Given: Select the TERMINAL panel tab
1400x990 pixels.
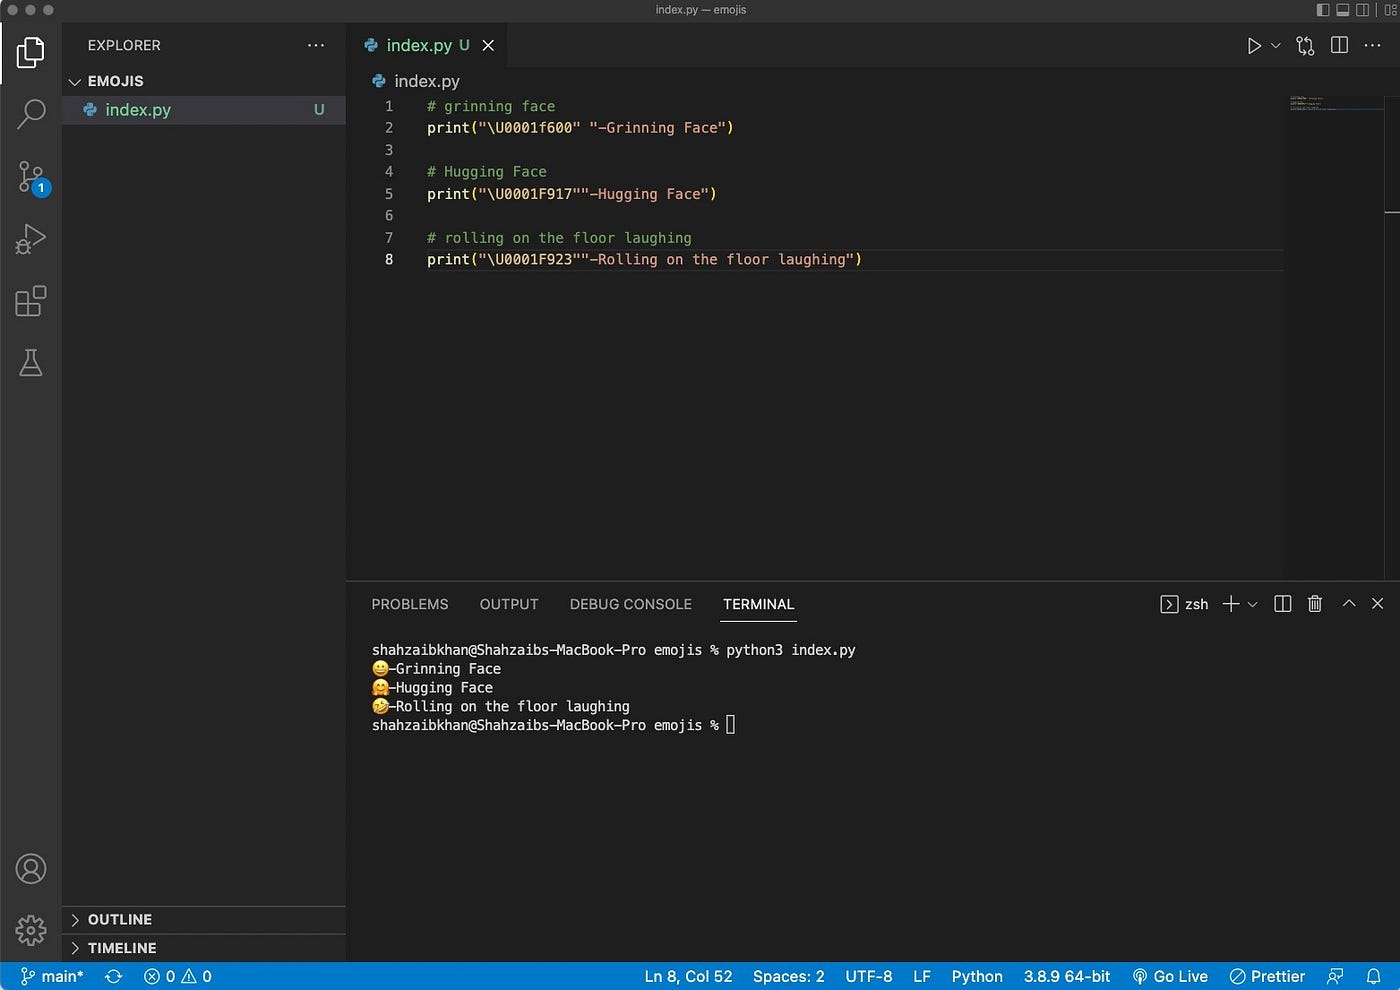Looking at the screenshot, I should coord(759,604).
